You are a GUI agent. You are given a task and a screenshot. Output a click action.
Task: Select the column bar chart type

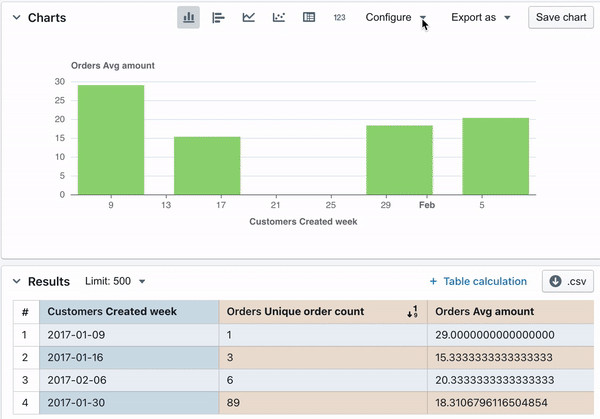click(188, 18)
